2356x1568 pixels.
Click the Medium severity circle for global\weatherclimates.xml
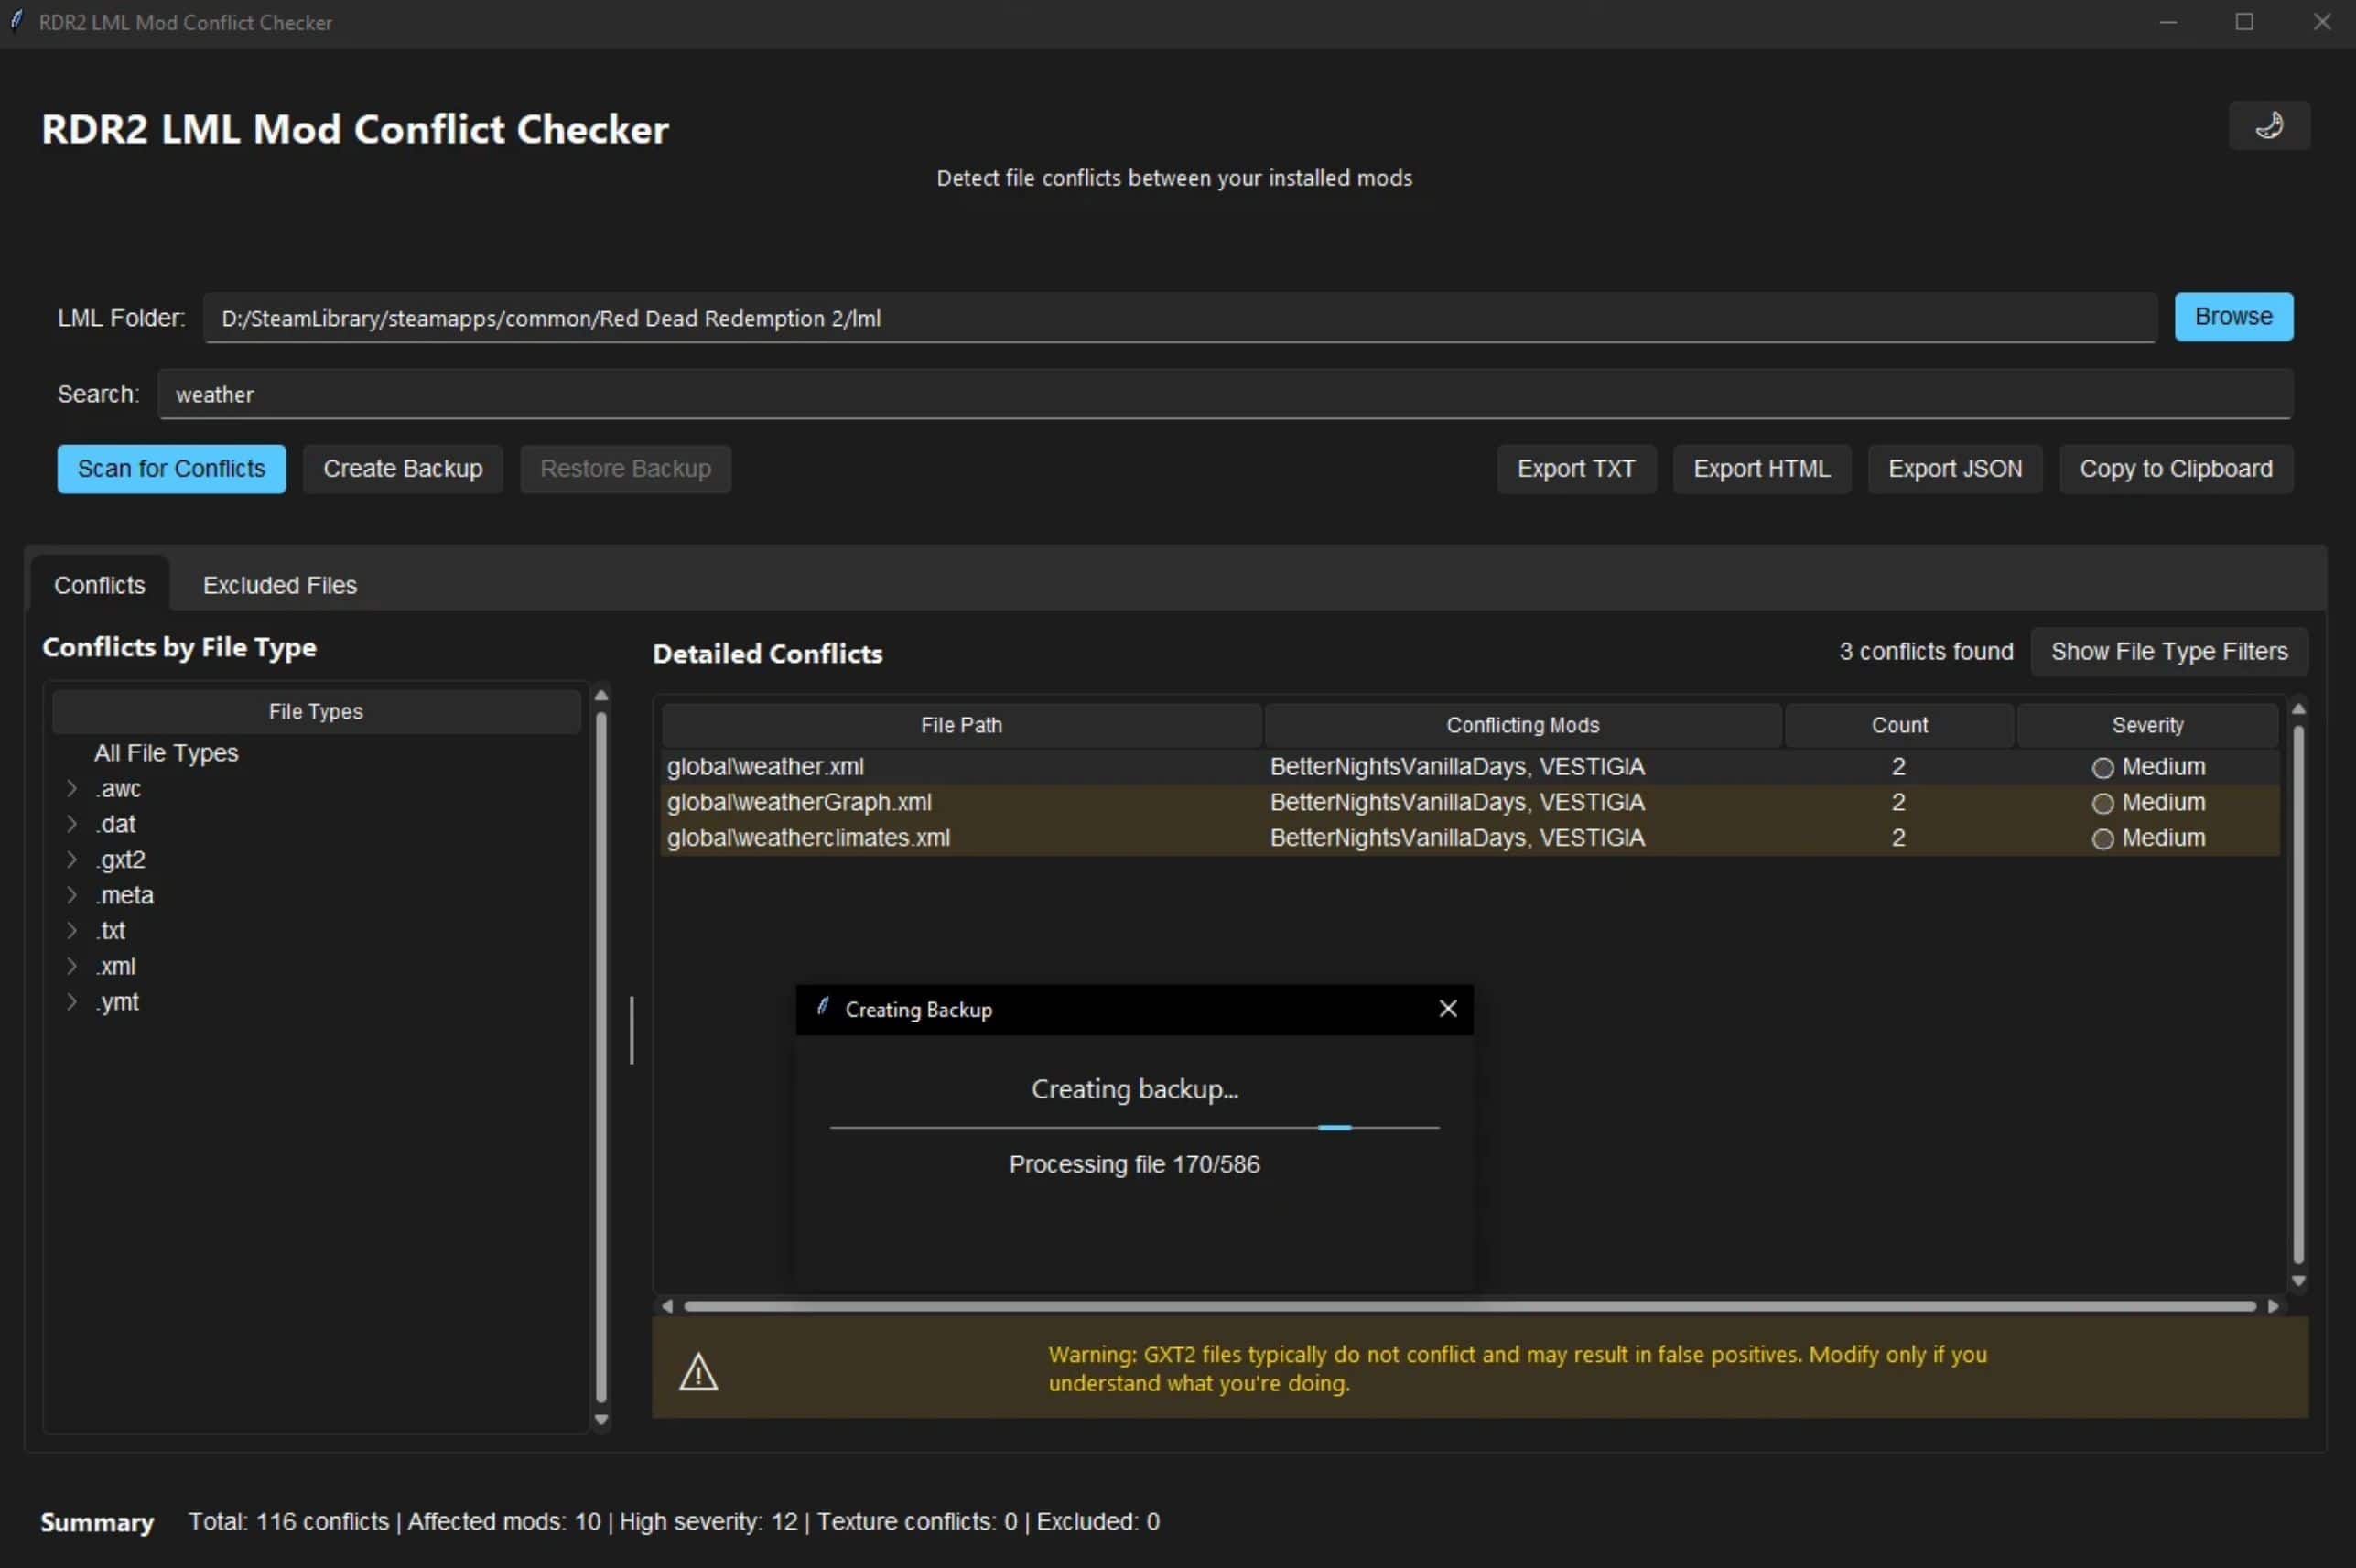[x=2102, y=838]
